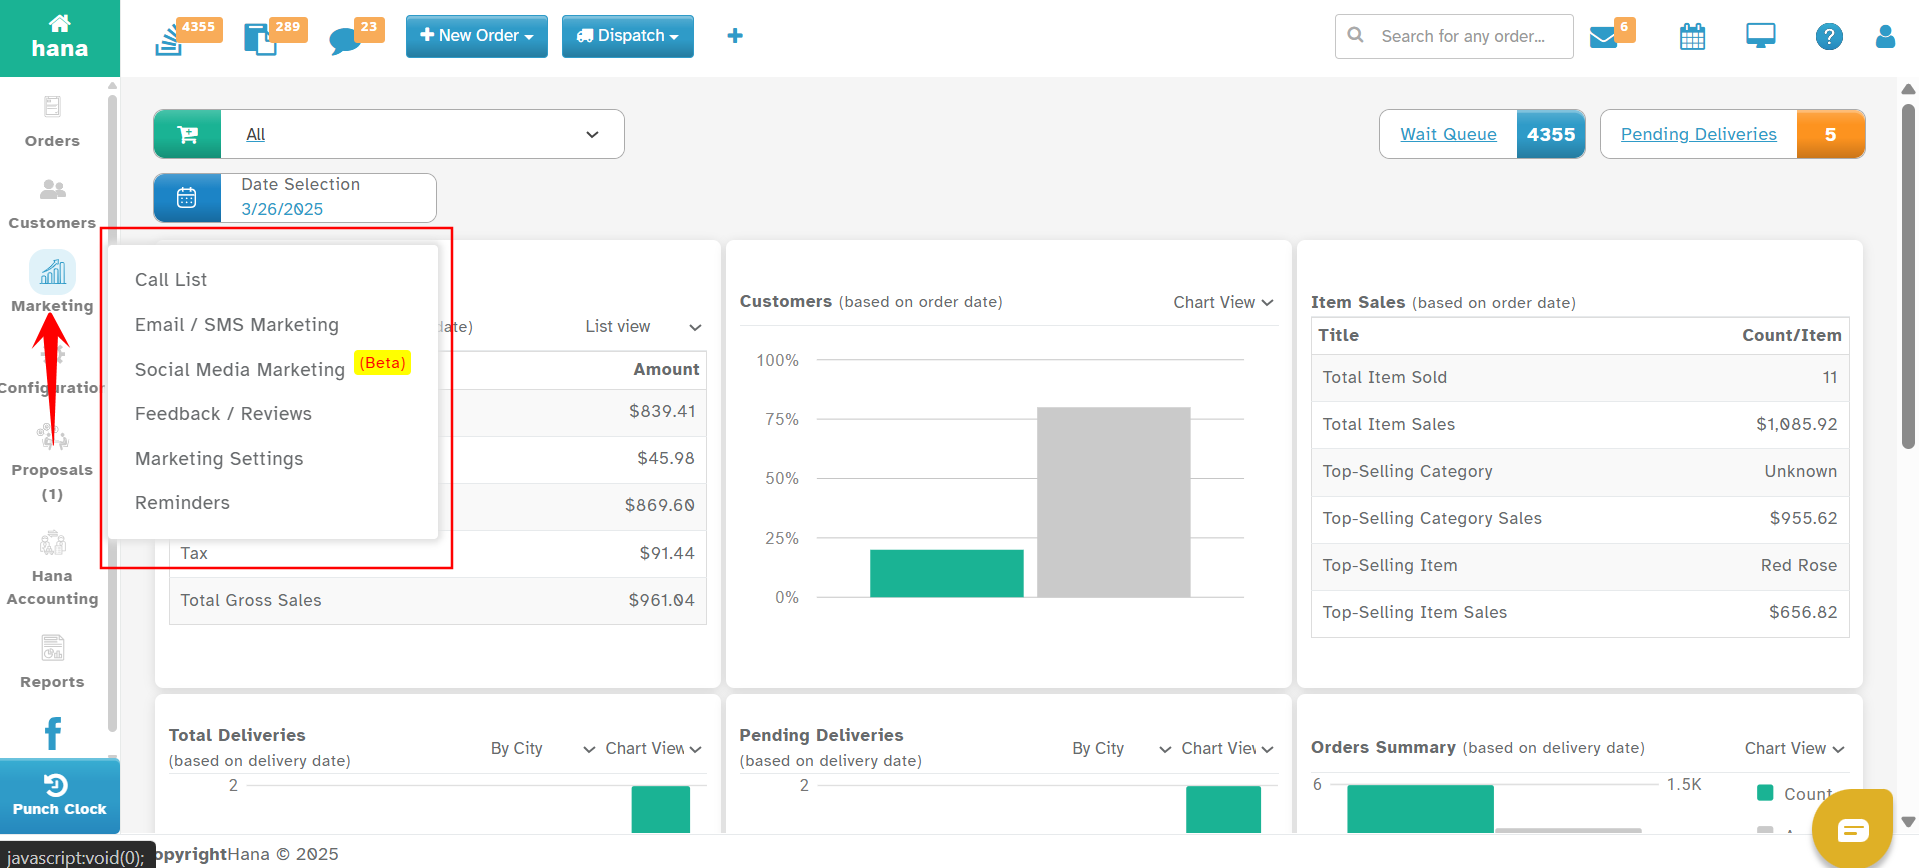Open Total Deliveries Chart View dropdown
Screen dimensions: 1919x868
pyautogui.click(x=653, y=748)
